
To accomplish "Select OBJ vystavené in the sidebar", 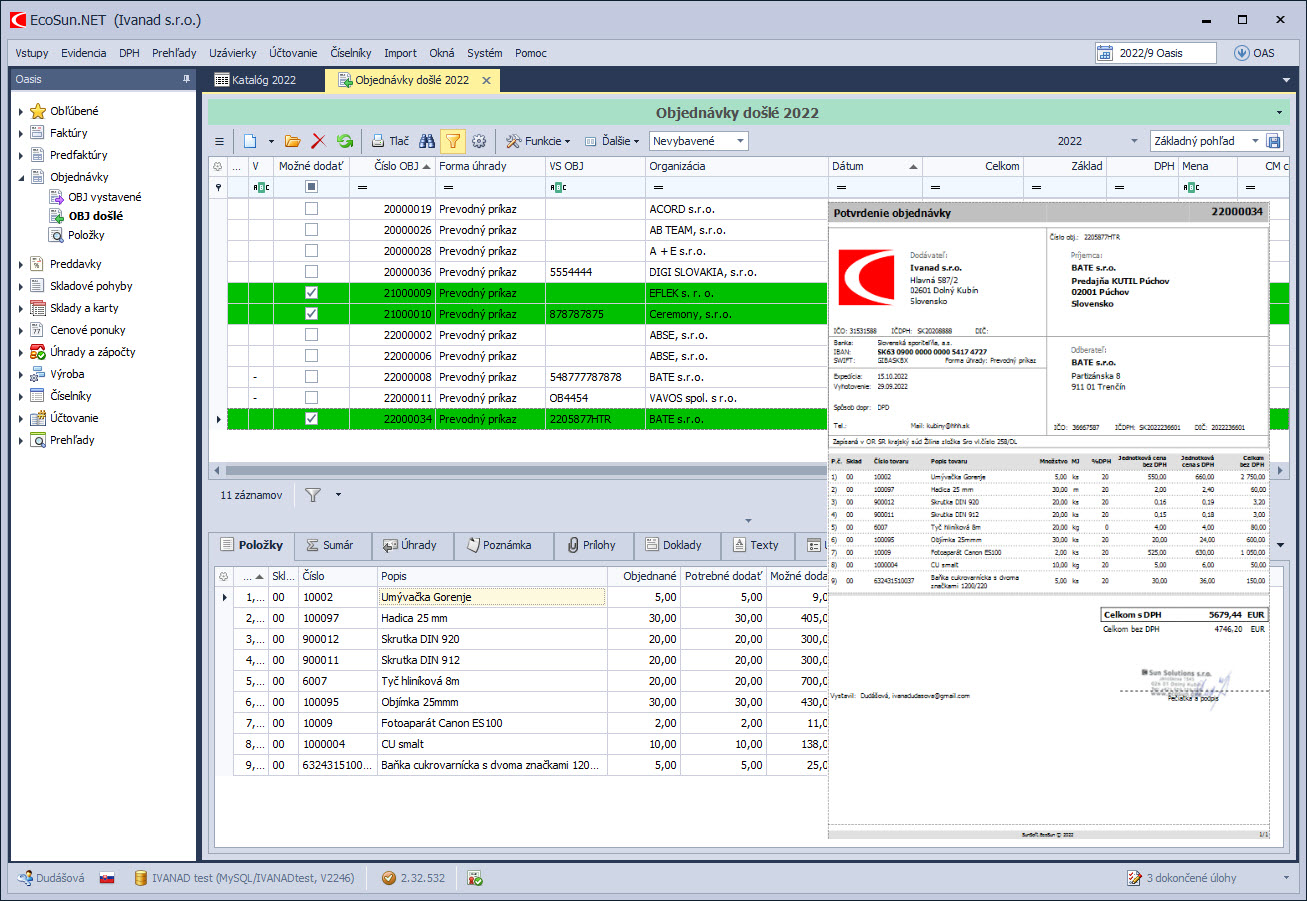I will (104, 197).
